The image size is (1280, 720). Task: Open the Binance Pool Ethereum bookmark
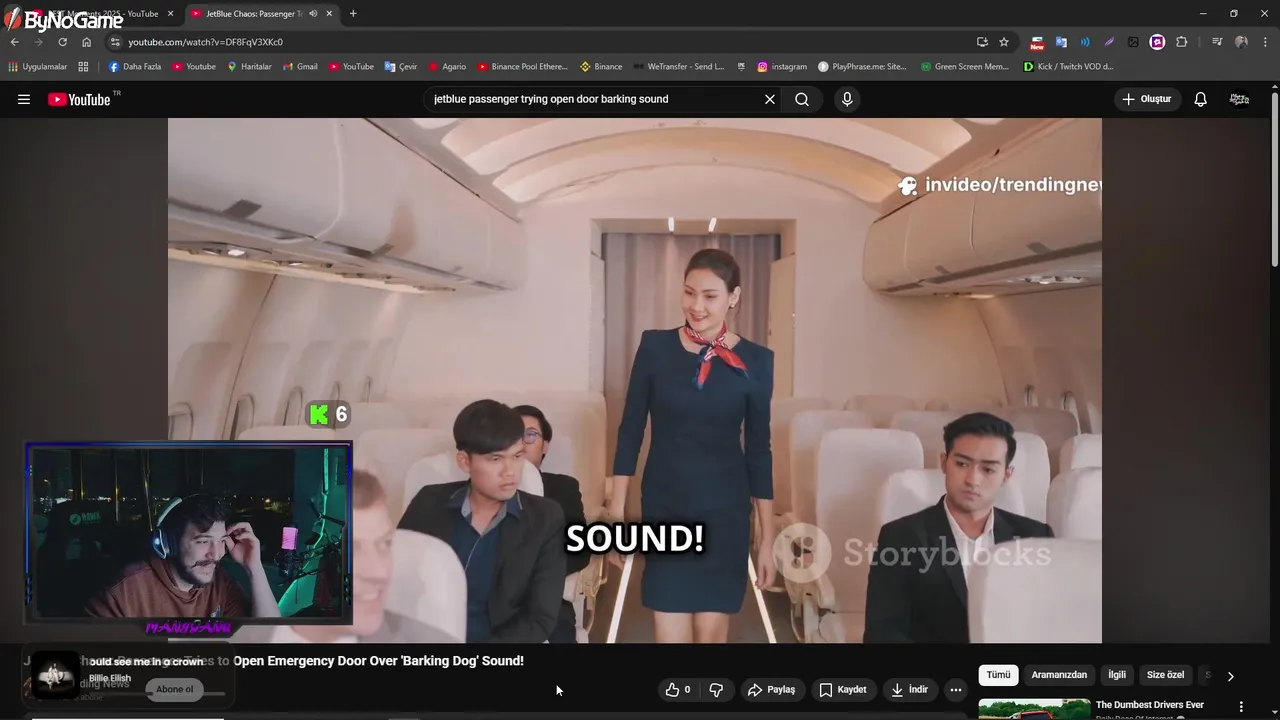tap(522, 67)
